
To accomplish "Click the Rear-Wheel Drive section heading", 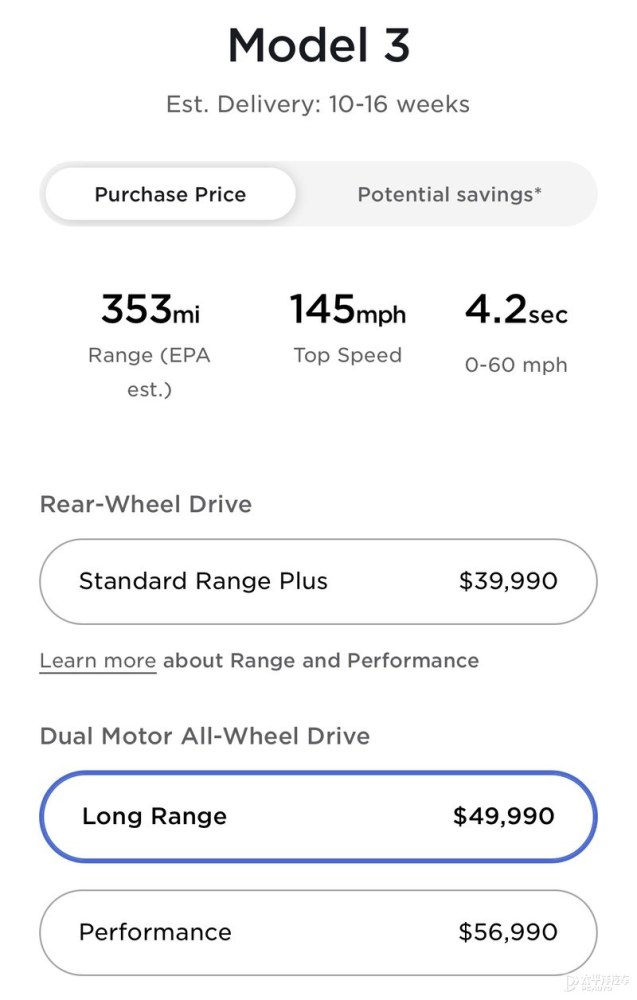I will coord(145,504).
